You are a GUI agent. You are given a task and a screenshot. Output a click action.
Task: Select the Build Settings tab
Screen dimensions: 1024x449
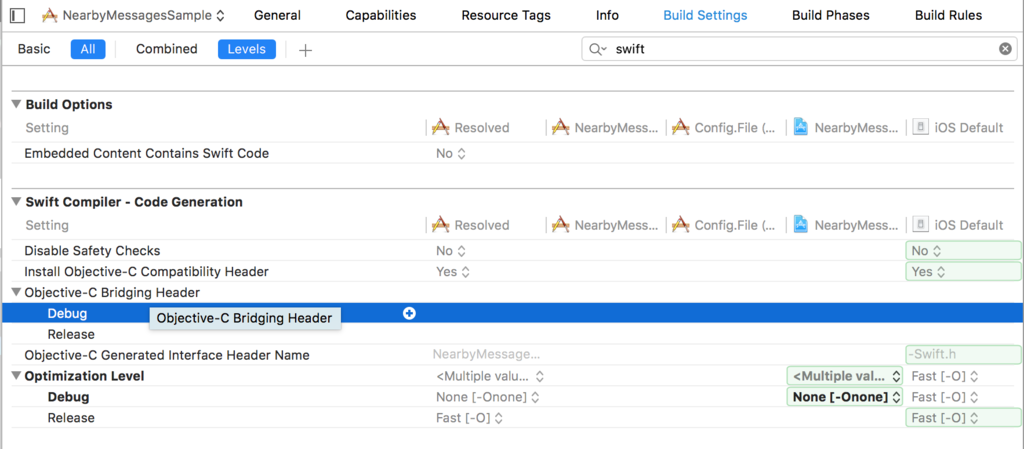(x=705, y=16)
